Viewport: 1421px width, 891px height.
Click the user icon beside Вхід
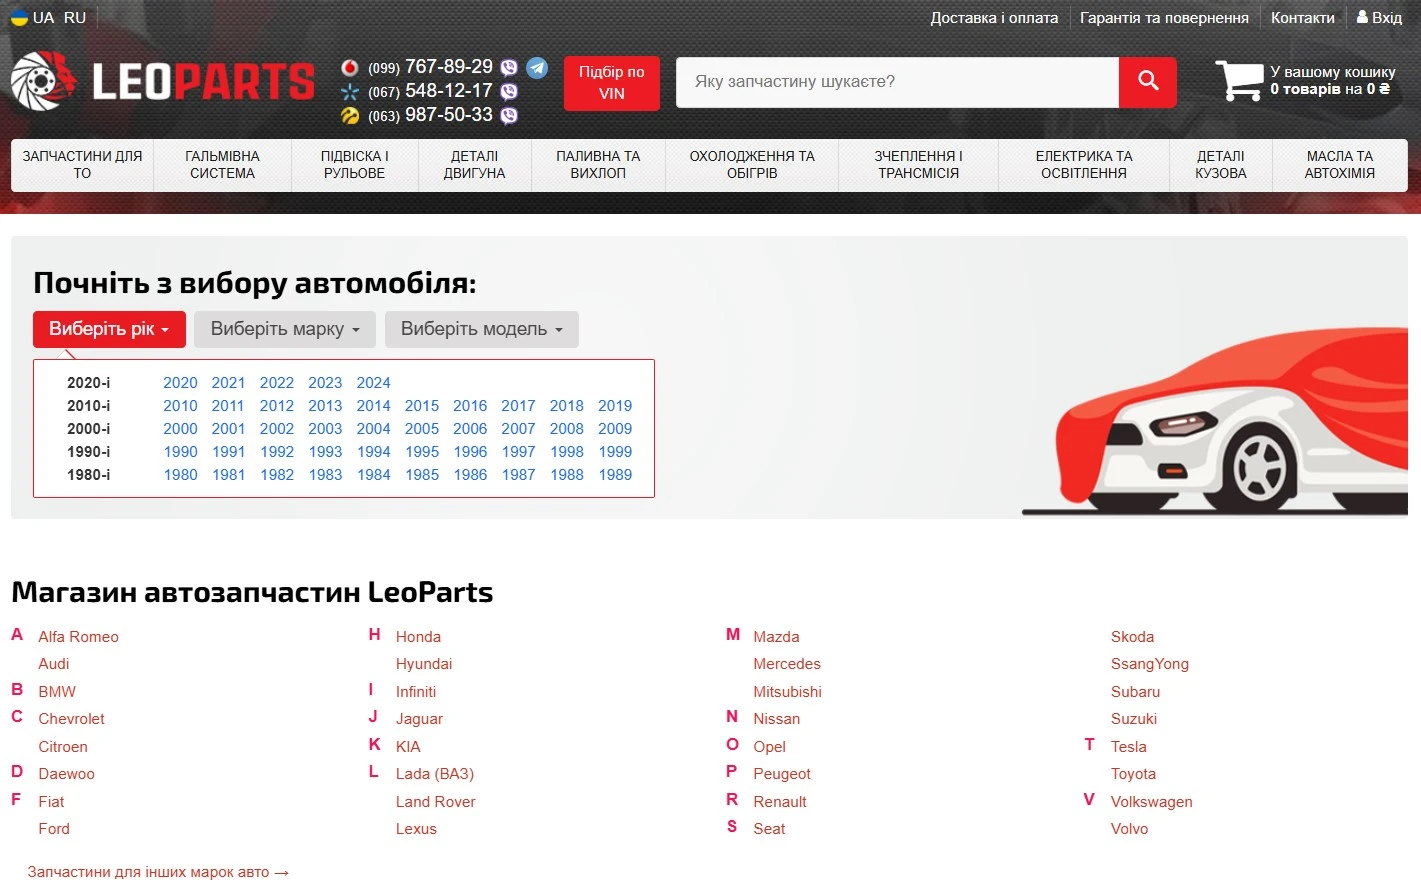click(x=1362, y=17)
